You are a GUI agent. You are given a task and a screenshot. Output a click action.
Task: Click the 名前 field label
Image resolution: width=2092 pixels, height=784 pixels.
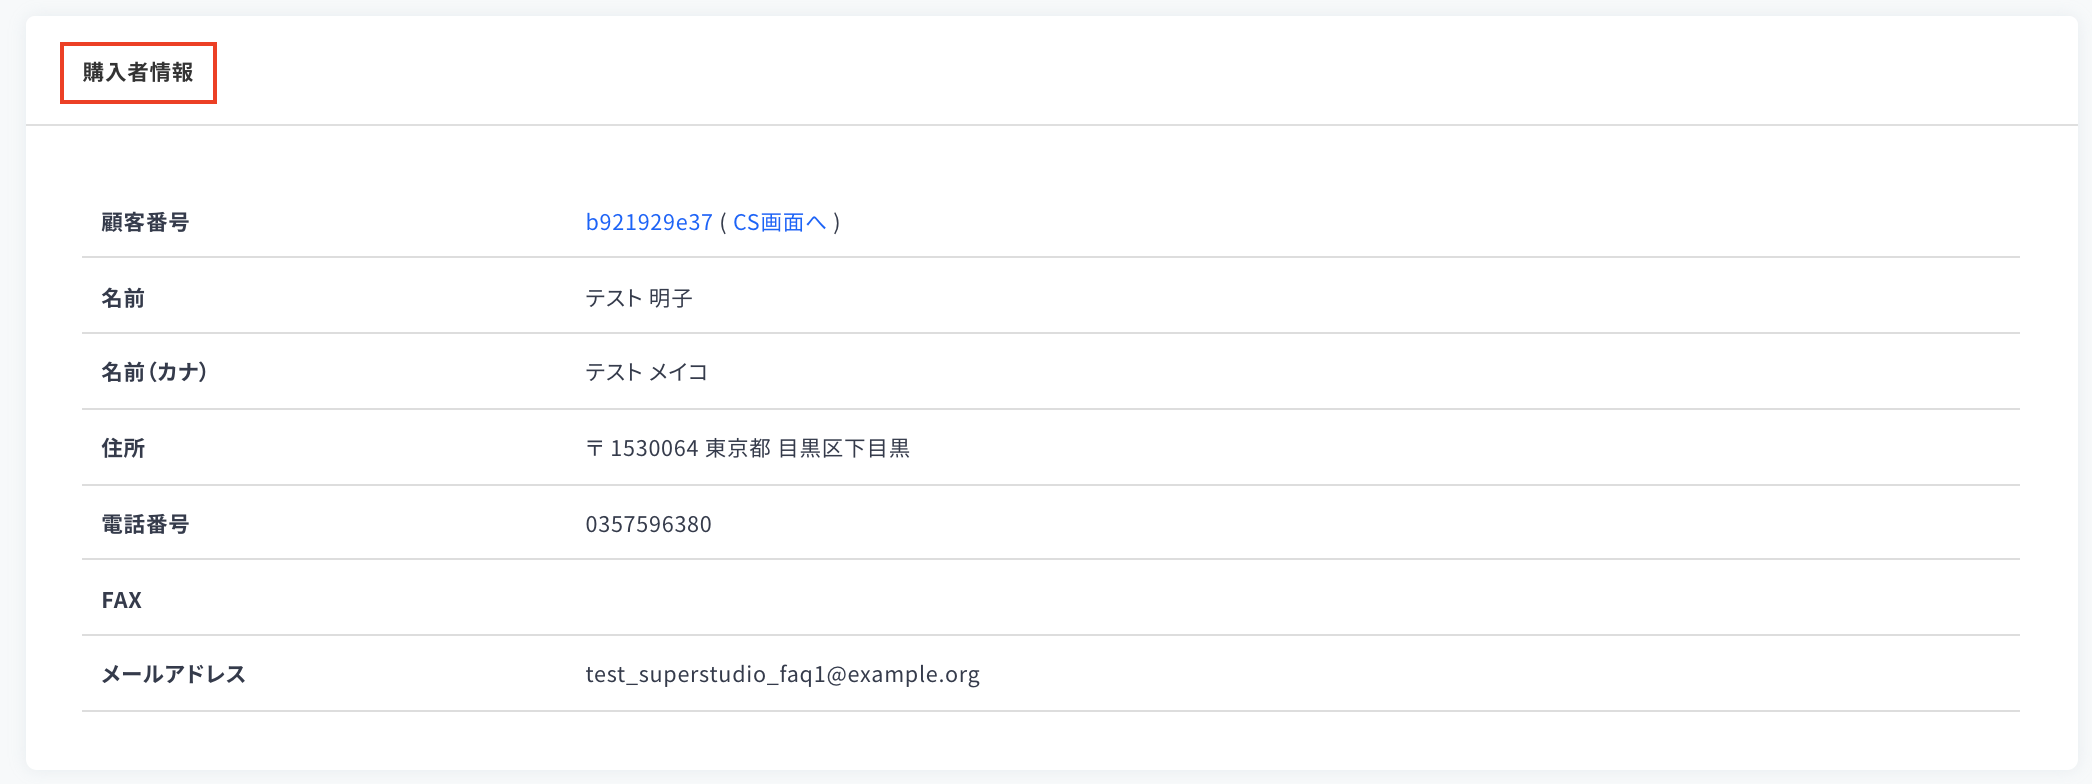click(123, 298)
